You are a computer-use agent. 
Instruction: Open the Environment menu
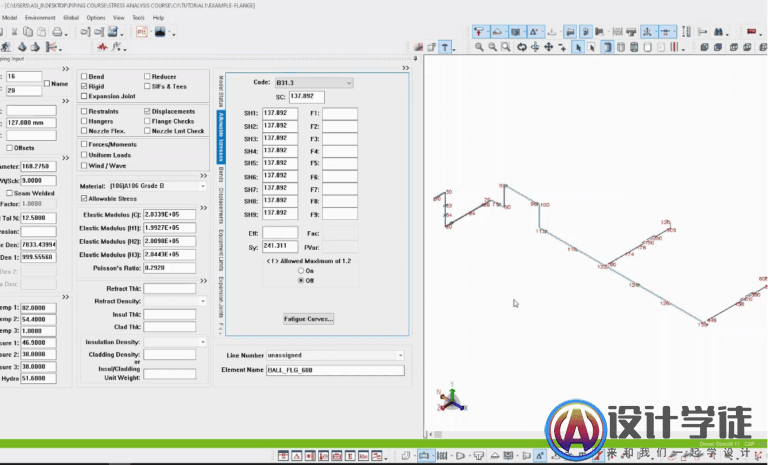pos(40,18)
